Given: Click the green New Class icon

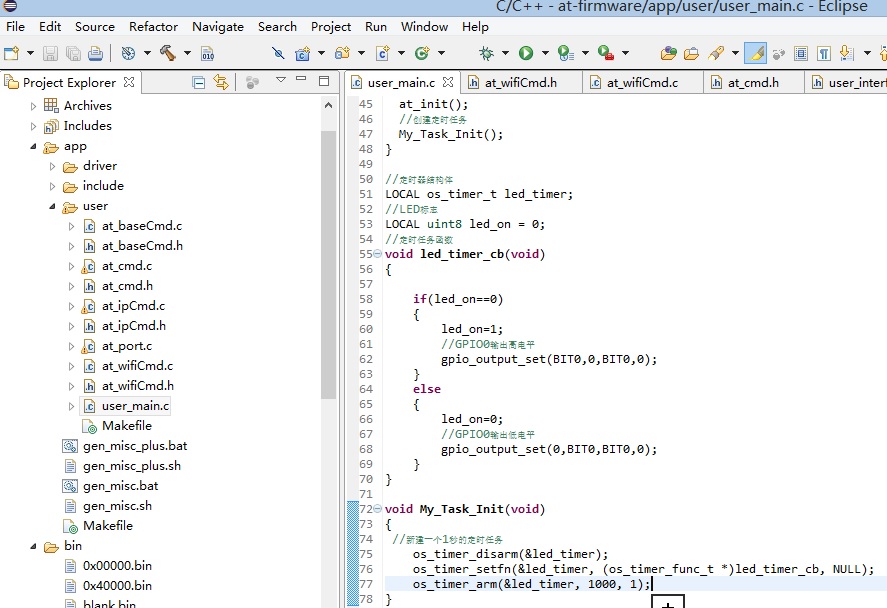Looking at the screenshot, I should (x=422, y=53).
